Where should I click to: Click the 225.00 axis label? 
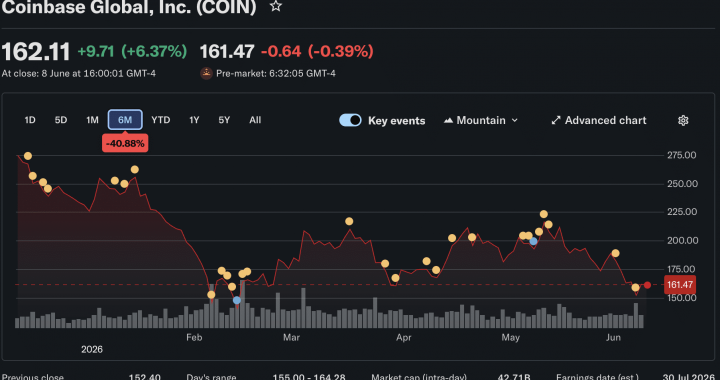coord(682,212)
